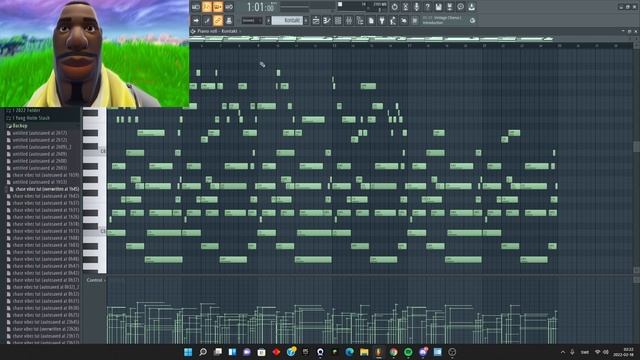
Task: Click circular icon right of hint panel
Action: (472, 20)
